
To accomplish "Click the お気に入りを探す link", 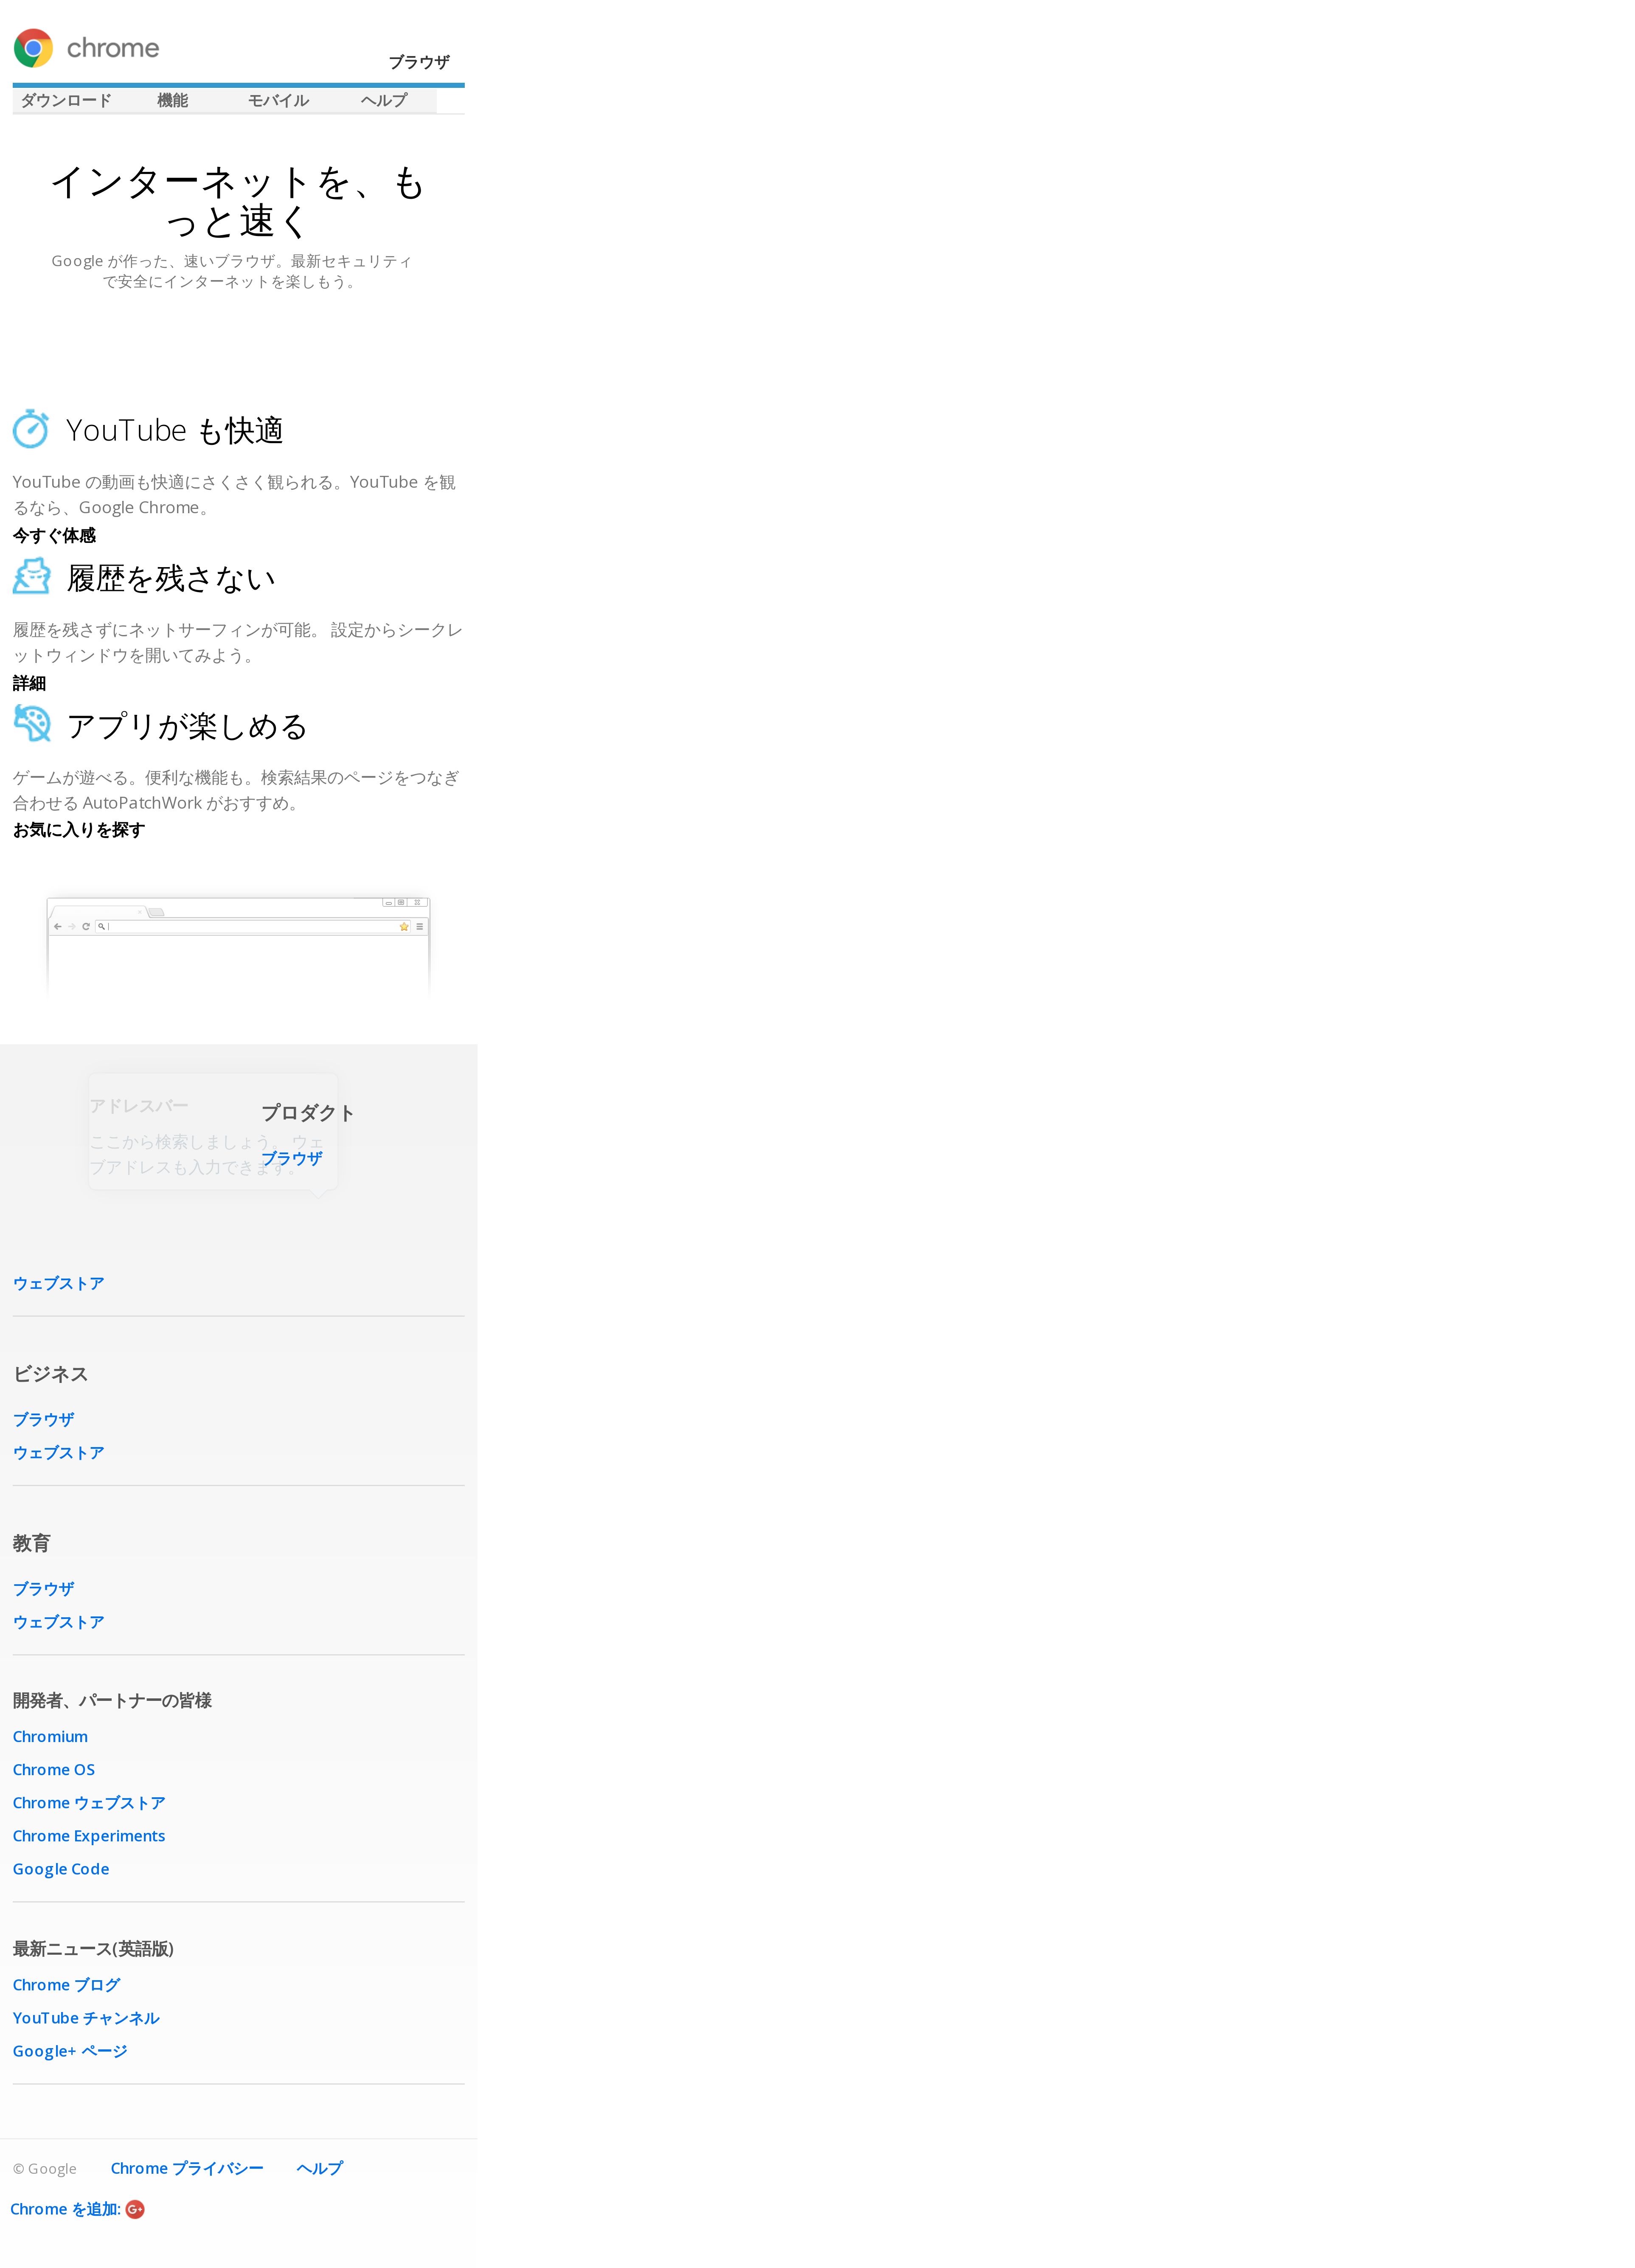I will click(x=79, y=830).
